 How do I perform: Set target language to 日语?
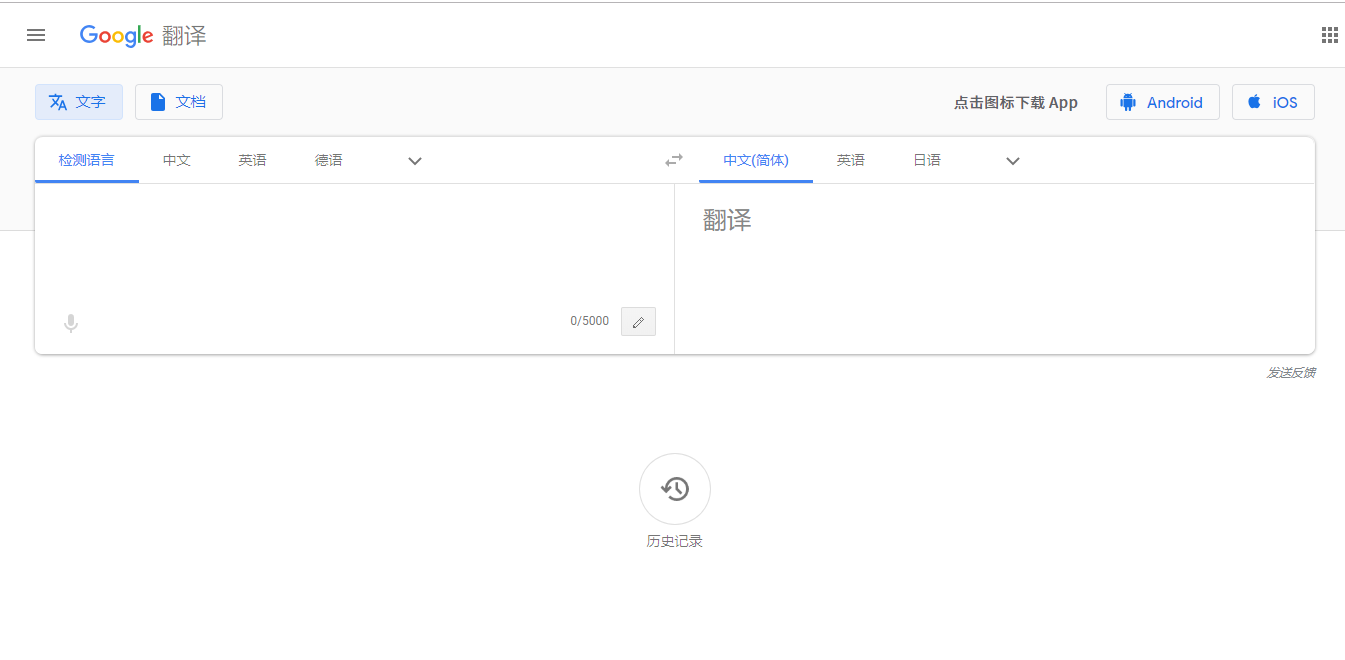[x=927, y=160]
